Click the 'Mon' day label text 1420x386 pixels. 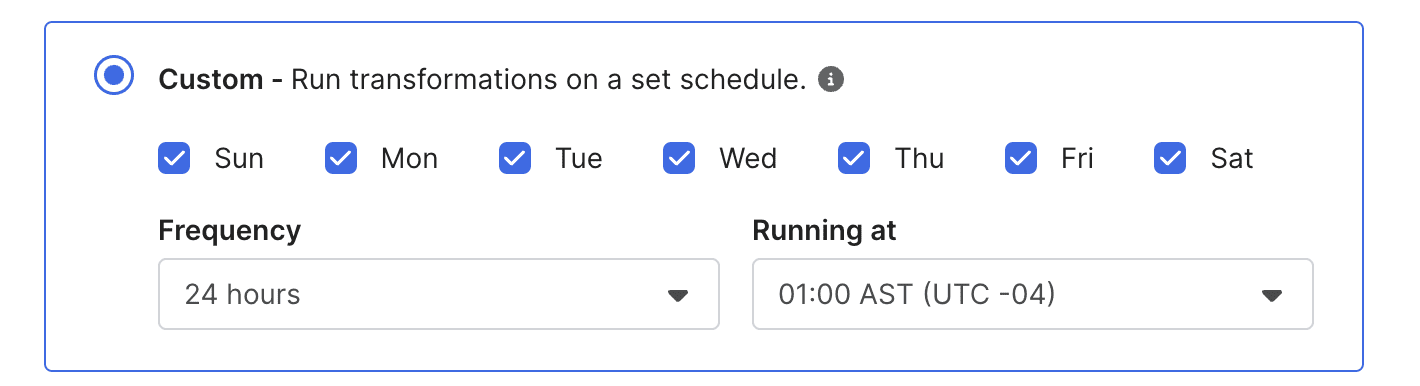pos(409,158)
